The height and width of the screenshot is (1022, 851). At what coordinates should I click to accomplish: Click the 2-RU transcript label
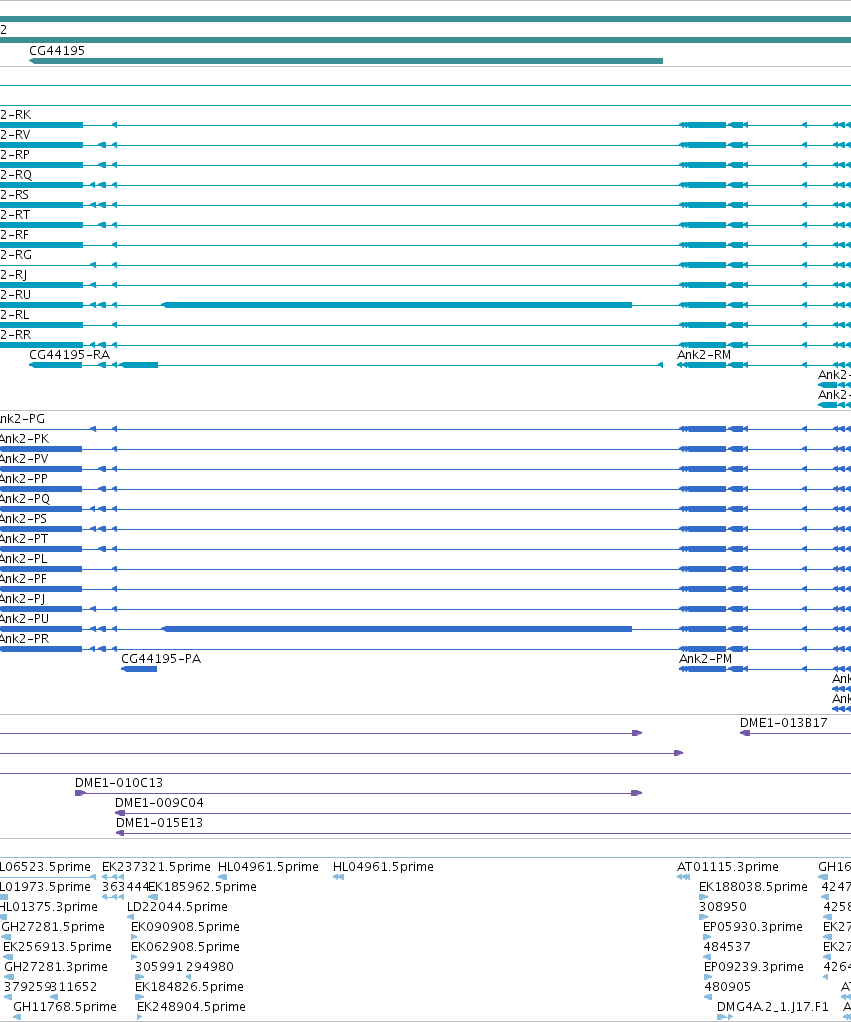pyautogui.click(x=16, y=295)
